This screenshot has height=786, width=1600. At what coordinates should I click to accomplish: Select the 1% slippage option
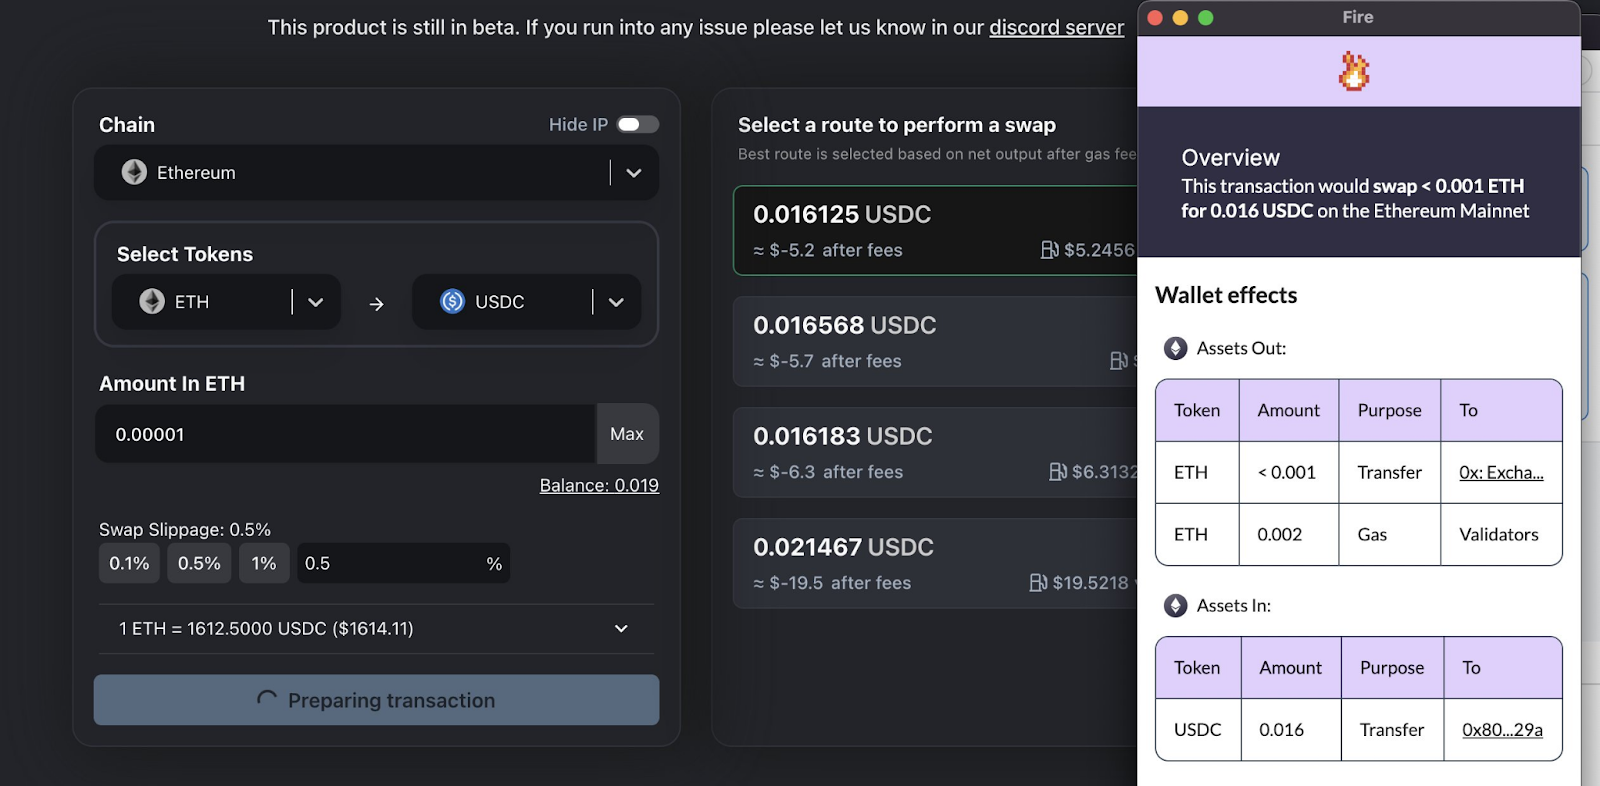(264, 563)
